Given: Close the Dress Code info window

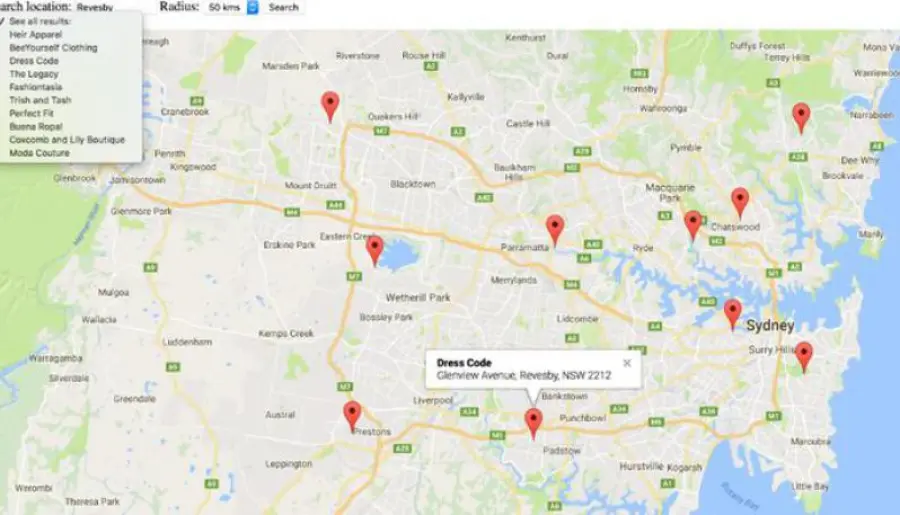Looking at the screenshot, I should (627, 363).
